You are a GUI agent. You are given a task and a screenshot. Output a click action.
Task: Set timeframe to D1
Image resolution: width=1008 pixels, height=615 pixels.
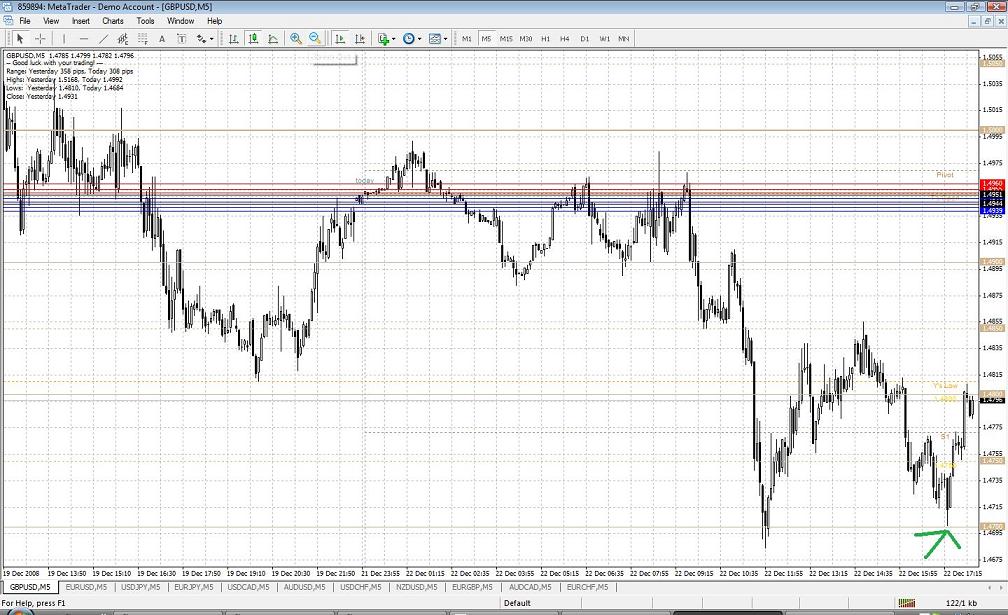[584, 39]
